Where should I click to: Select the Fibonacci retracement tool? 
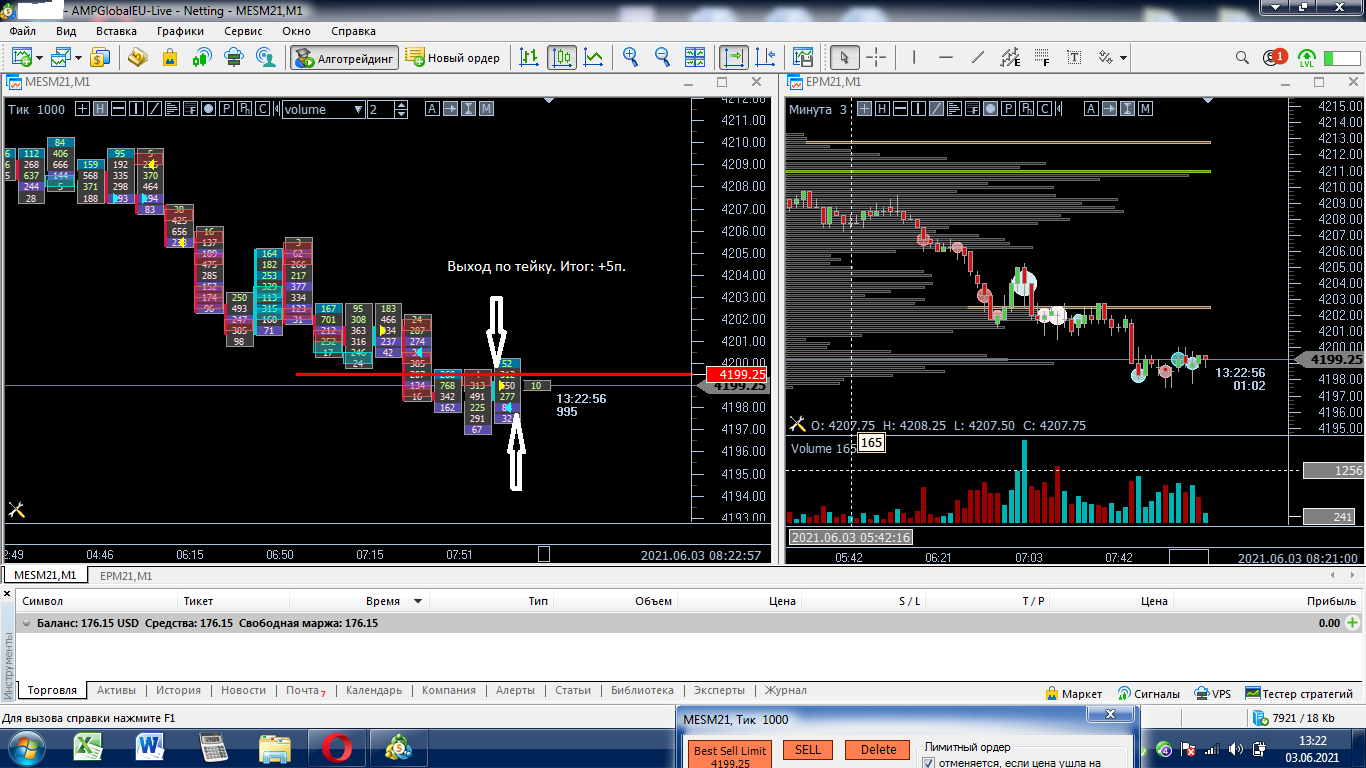[1042, 57]
